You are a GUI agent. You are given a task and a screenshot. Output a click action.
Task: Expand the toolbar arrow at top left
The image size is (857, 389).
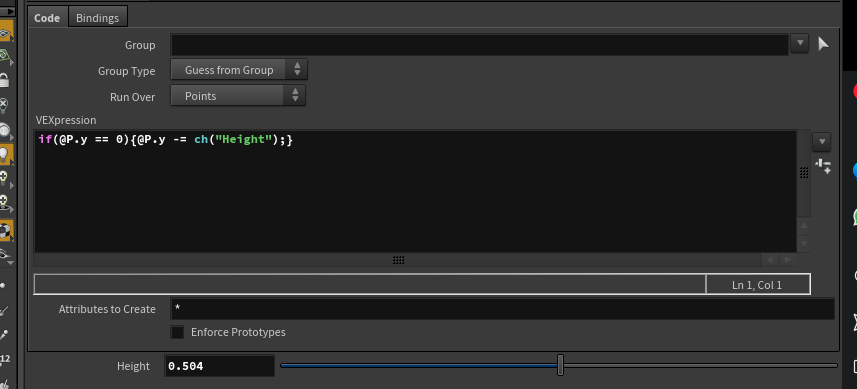click(x=7, y=11)
